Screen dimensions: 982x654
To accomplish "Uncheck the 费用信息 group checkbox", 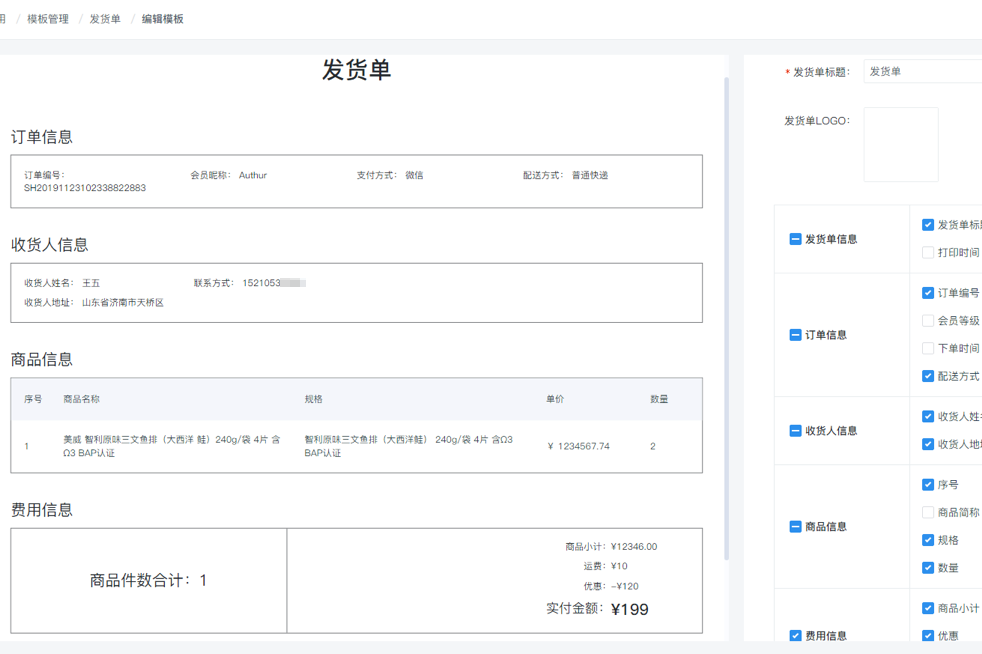I will coord(795,635).
